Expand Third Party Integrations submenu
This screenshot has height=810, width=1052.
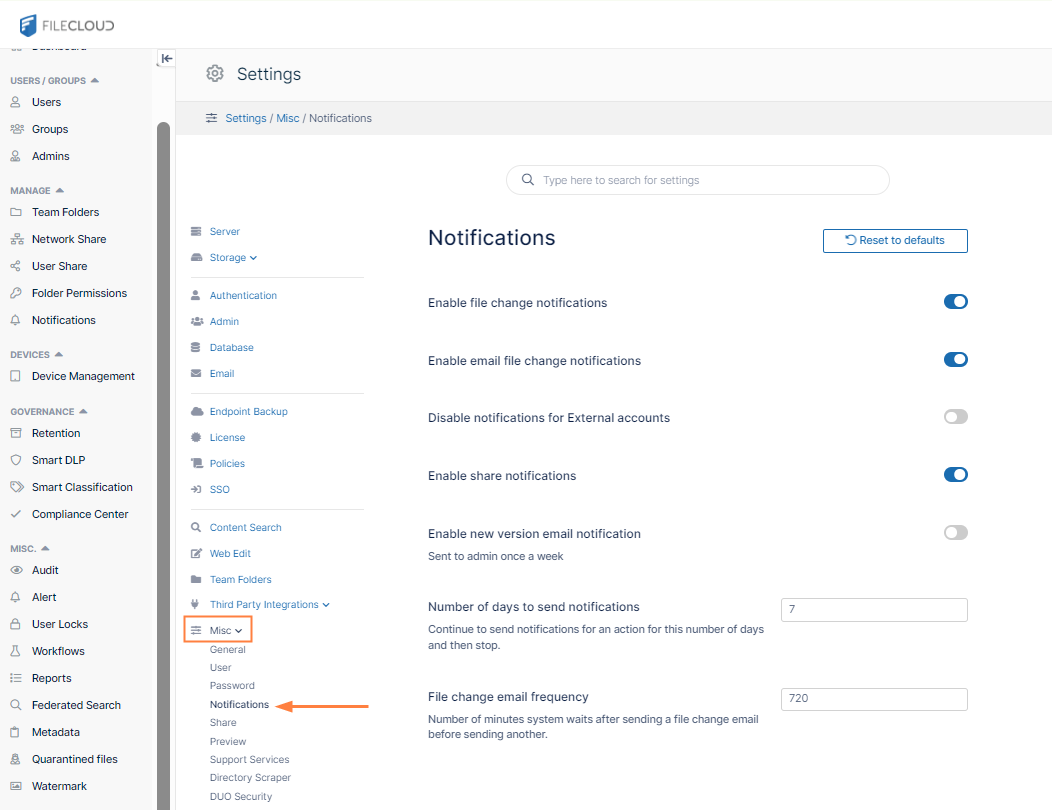pyautogui.click(x=270, y=605)
